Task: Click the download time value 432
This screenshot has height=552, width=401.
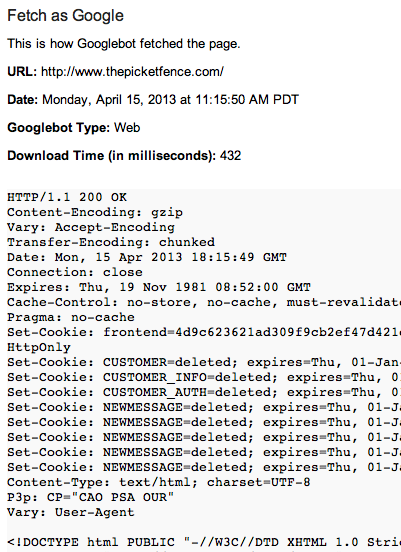Action: click(x=231, y=156)
